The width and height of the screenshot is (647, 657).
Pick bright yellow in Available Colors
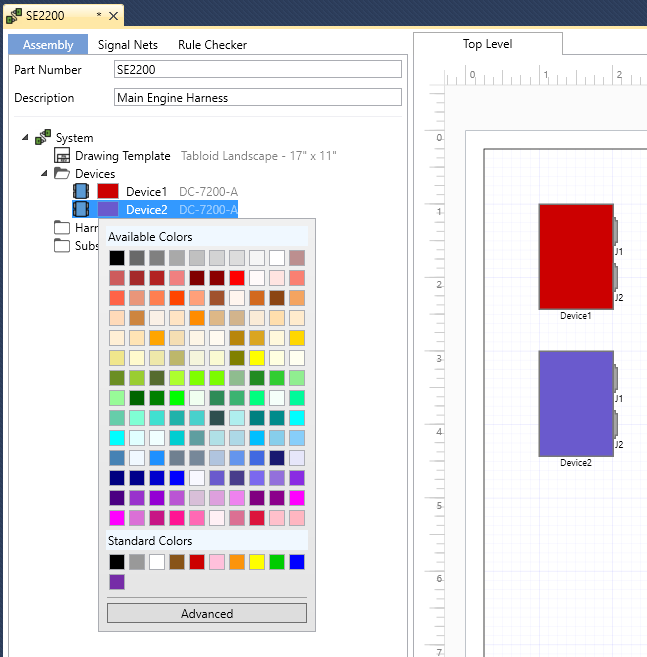coord(257,358)
